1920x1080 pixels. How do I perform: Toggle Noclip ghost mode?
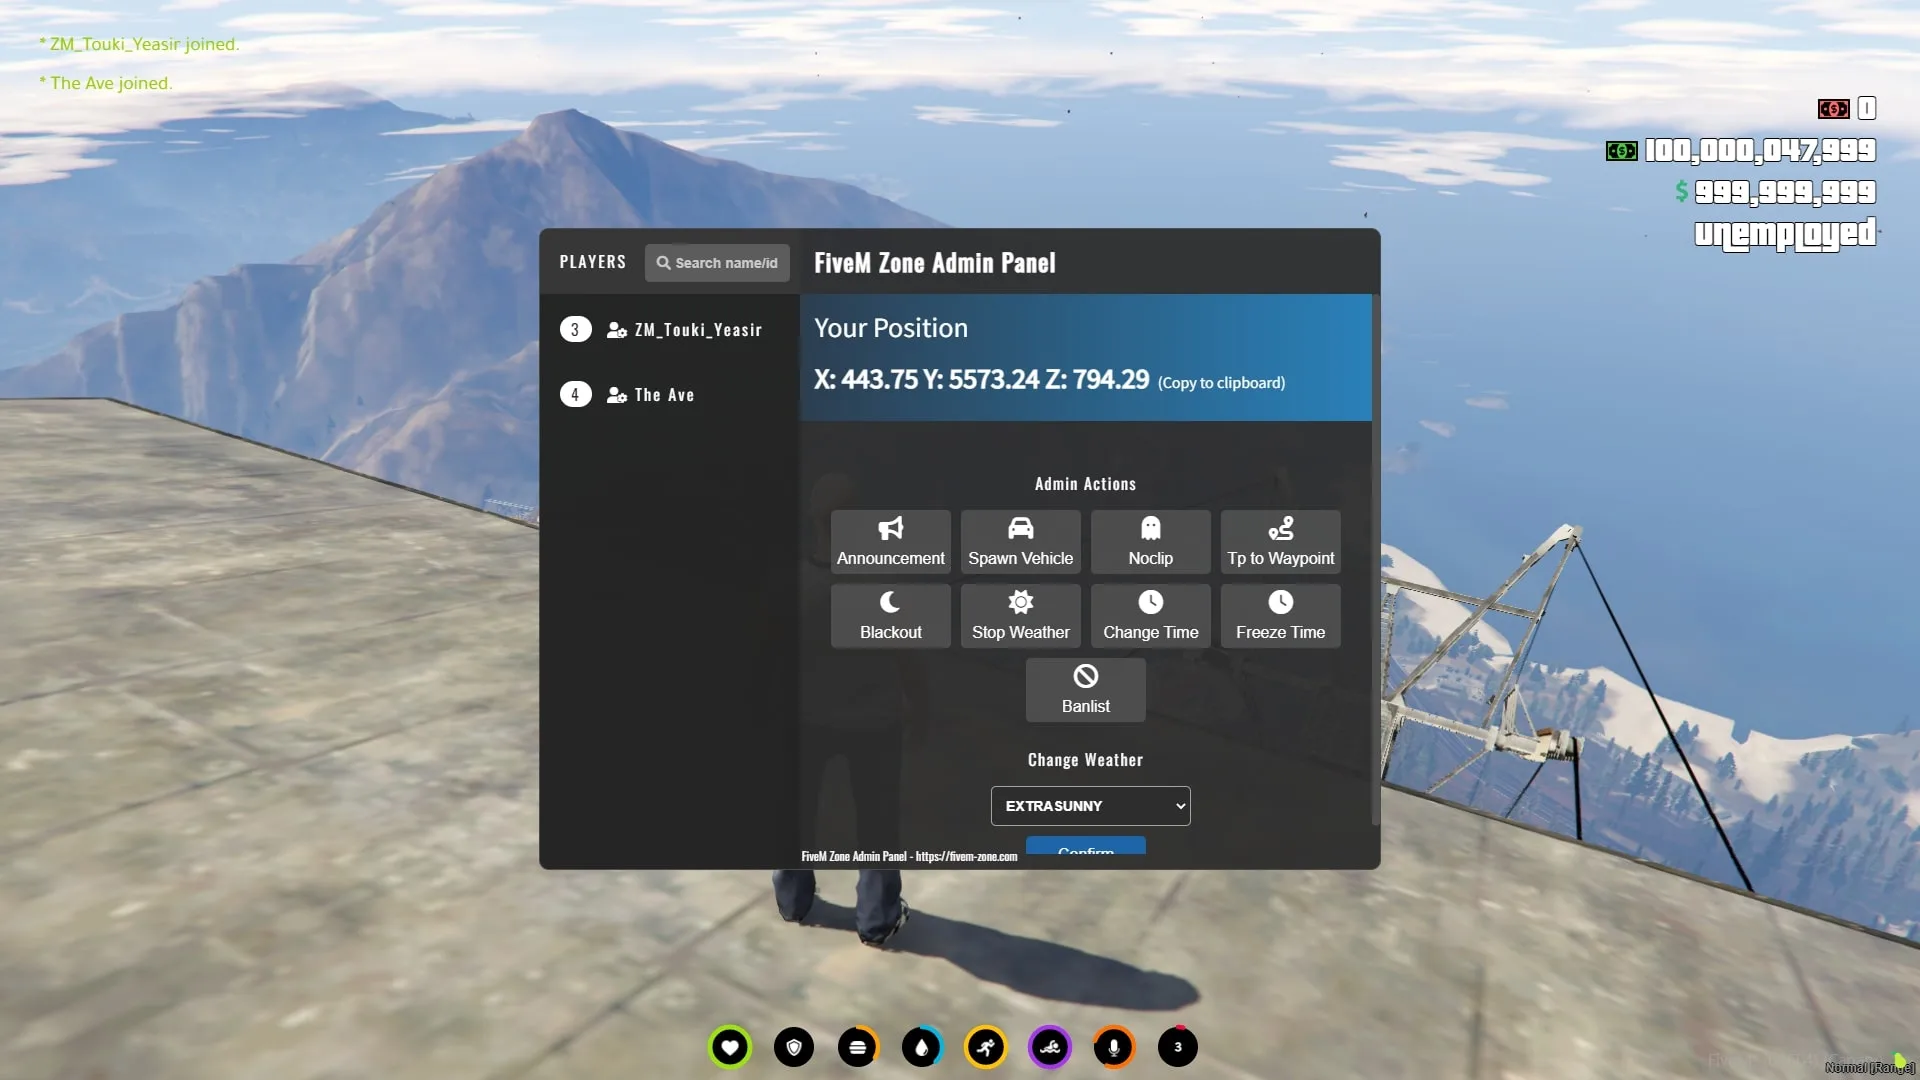pyautogui.click(x=1150, y=541)
